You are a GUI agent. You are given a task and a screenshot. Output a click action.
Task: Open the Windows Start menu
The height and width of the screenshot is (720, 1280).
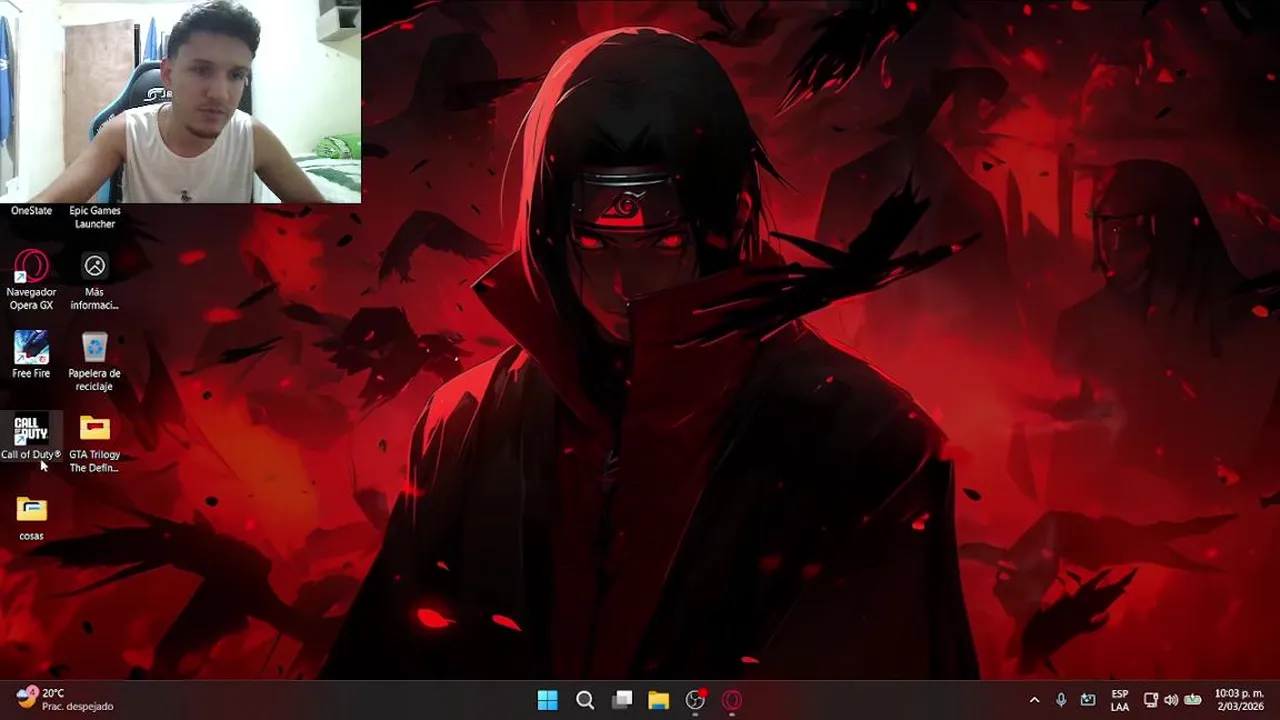548,700
